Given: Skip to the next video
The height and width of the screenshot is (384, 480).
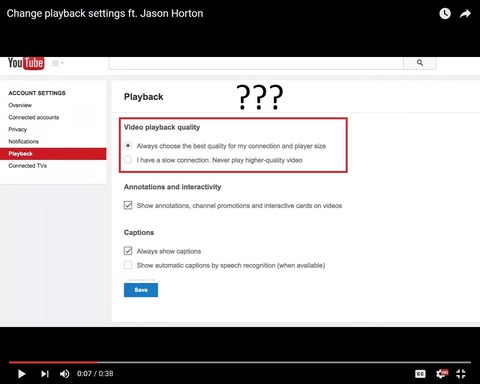Looking at the screenshot, I should [x=45, y=374].
